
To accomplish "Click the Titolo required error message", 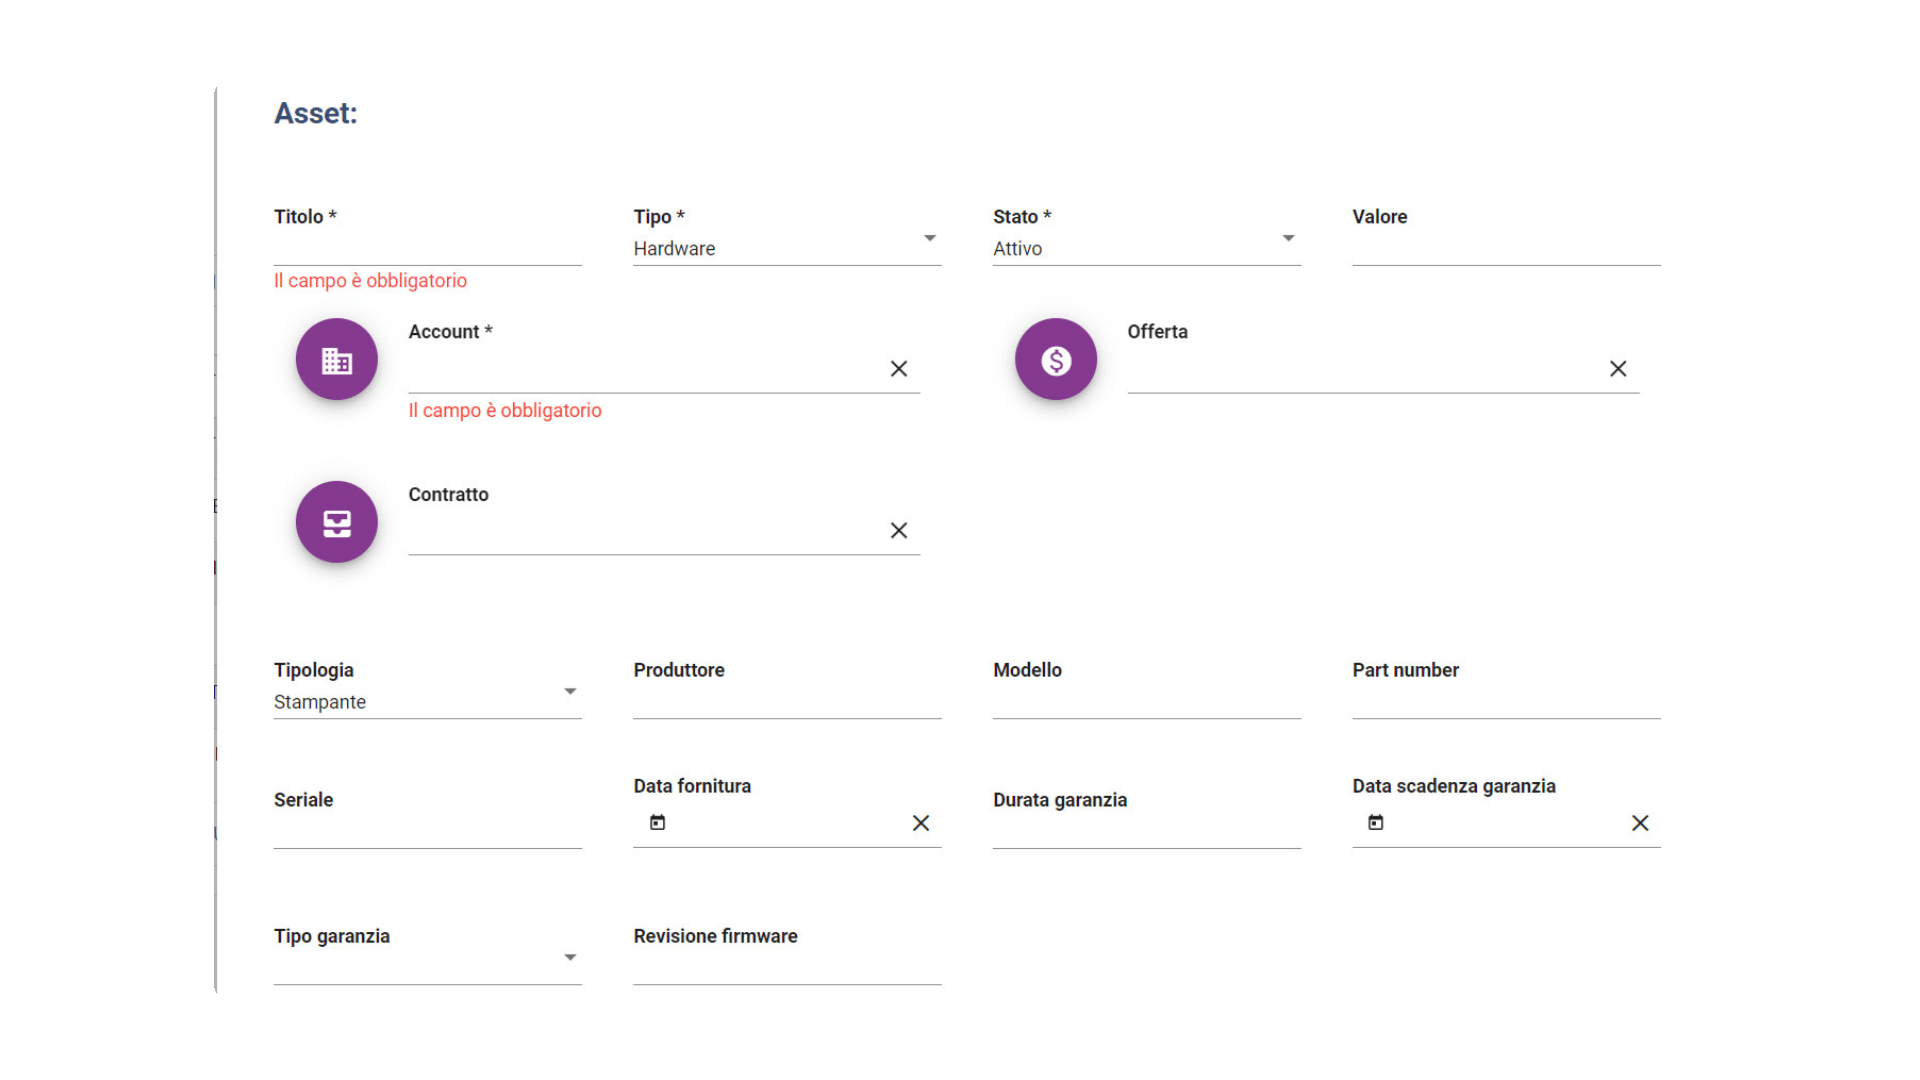I will pyautogui.click(x=370, y=281).
